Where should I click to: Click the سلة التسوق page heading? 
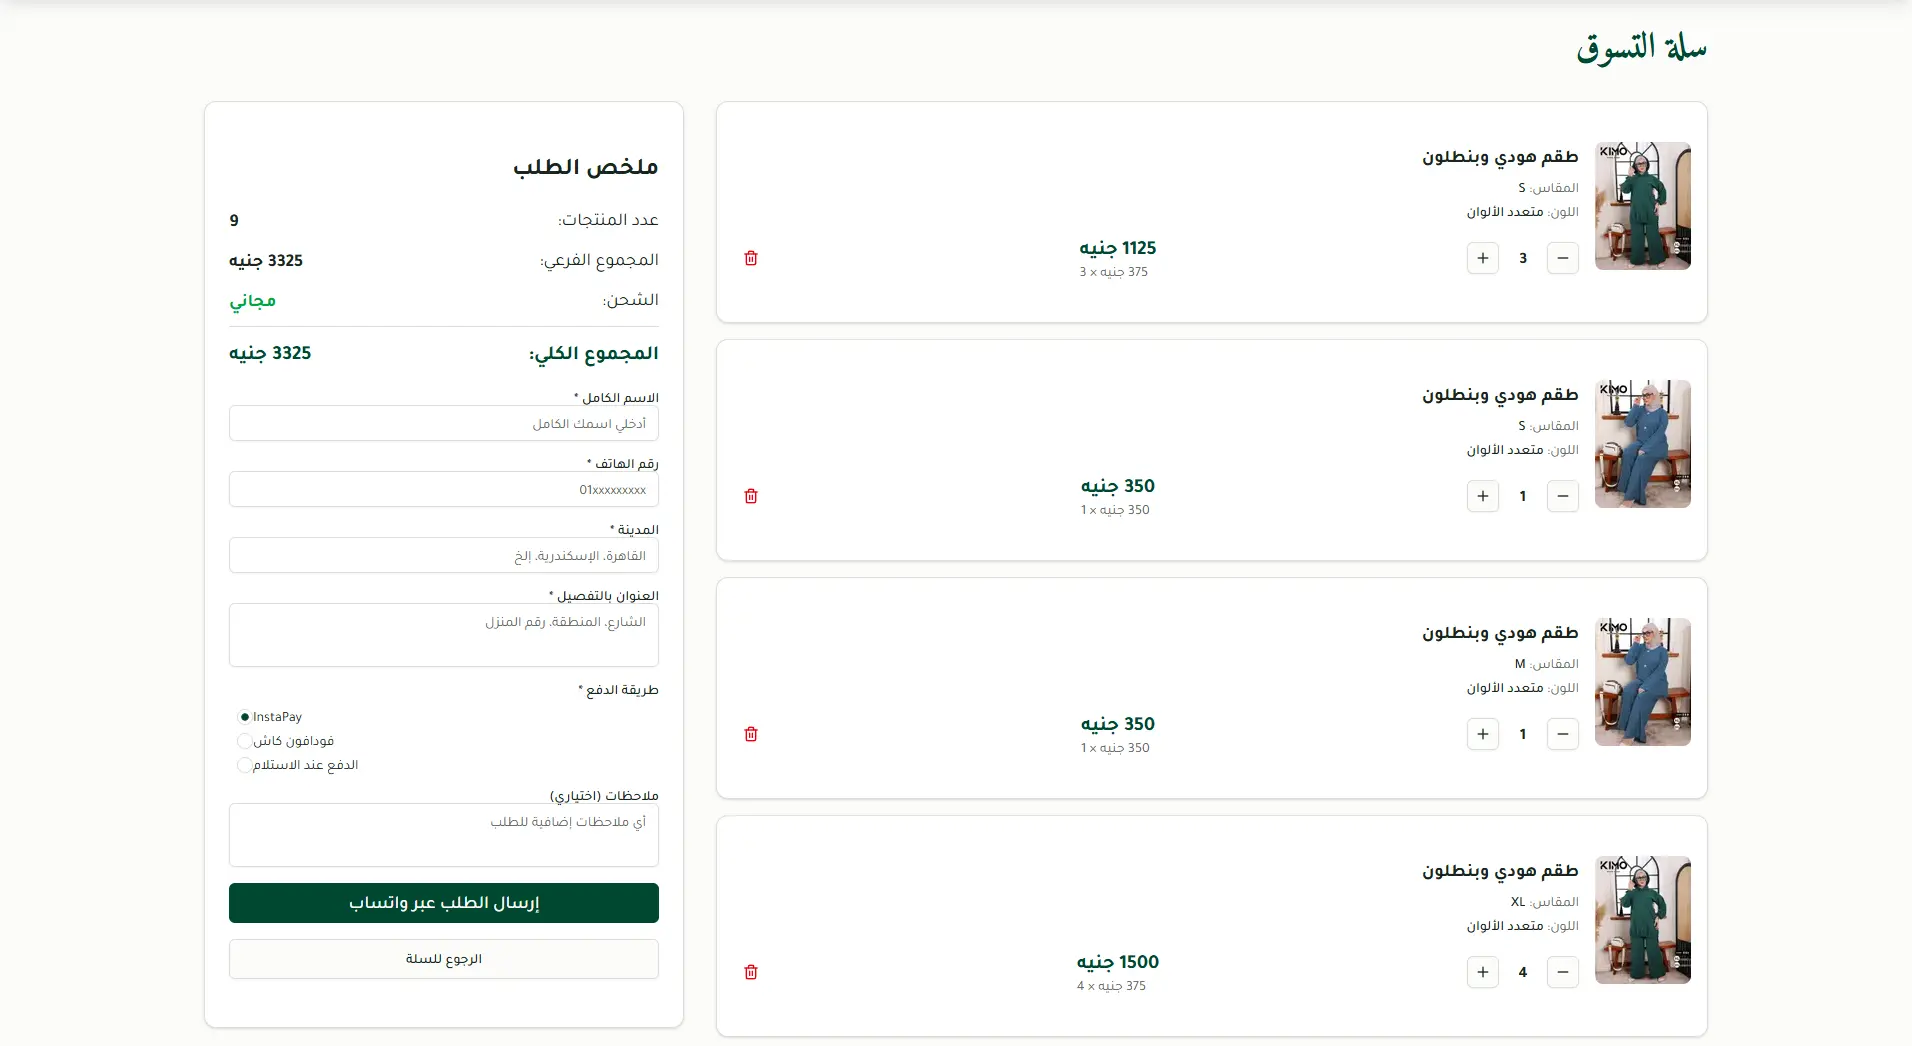pos(1641,48)
